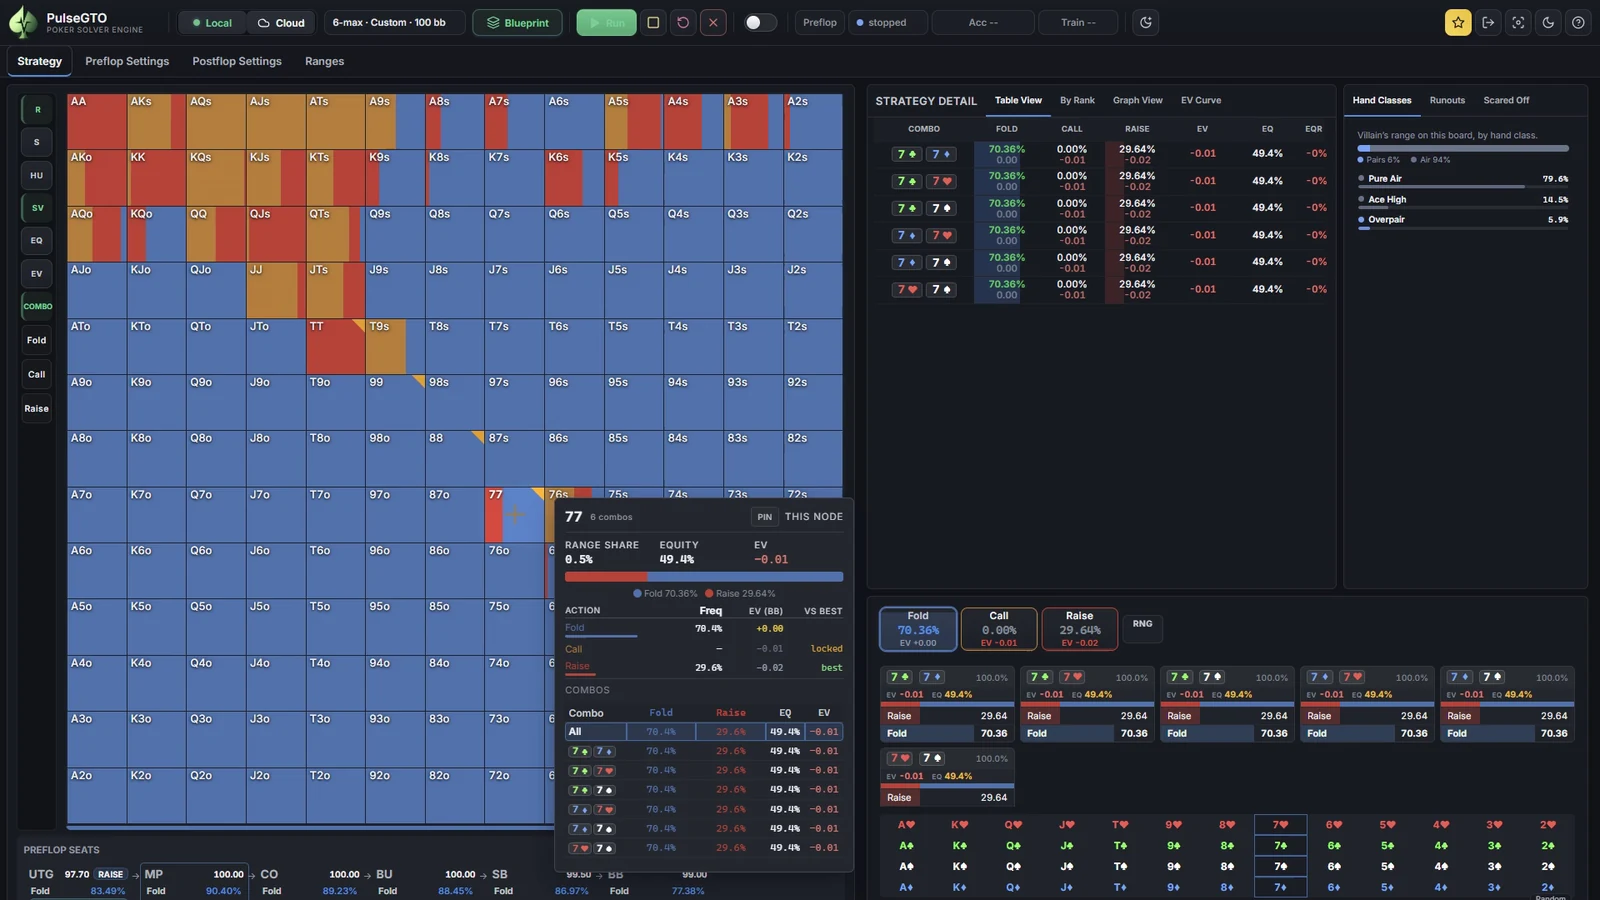Switch theme with the moon icon
This screenshot has height=900, width=1600.
pyautogui.click(x=1548, y=22)
